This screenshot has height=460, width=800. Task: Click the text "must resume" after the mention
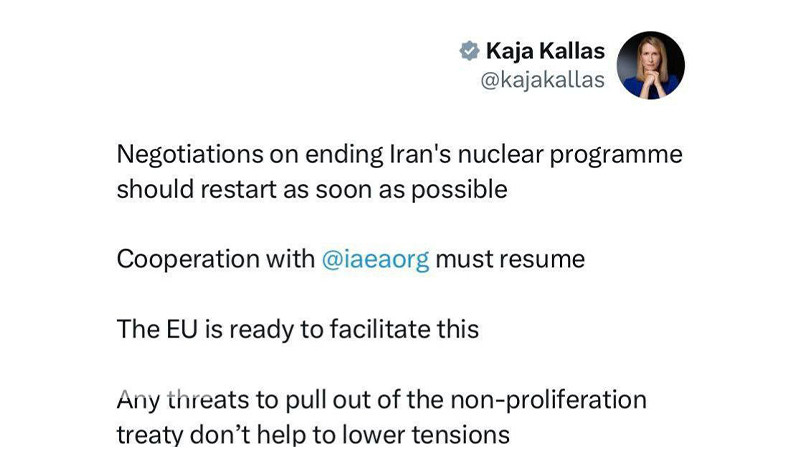coord(510,260)
